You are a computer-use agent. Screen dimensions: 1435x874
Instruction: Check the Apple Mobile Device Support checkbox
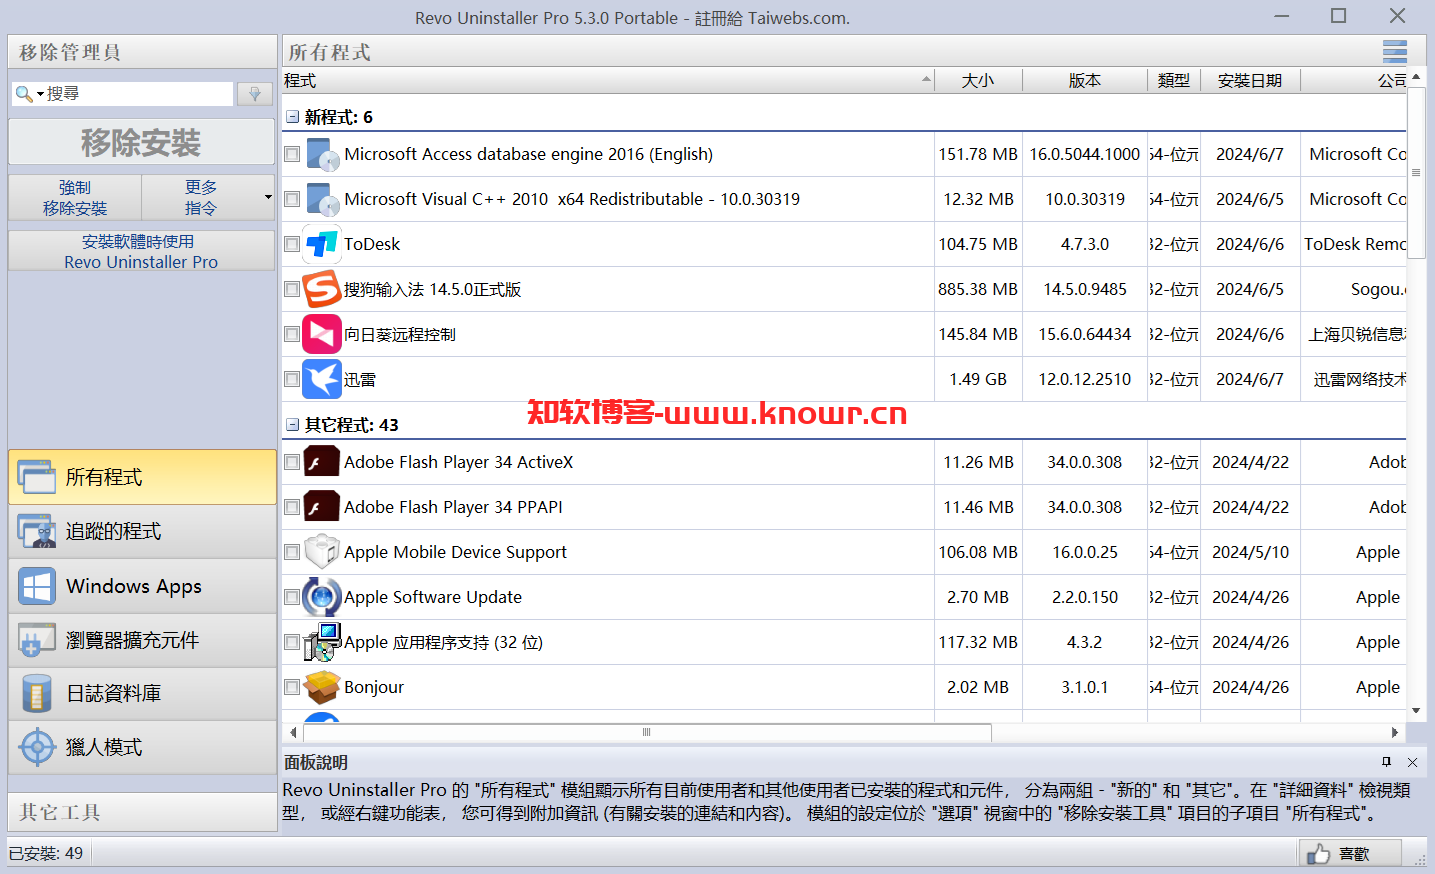[292, 552]
